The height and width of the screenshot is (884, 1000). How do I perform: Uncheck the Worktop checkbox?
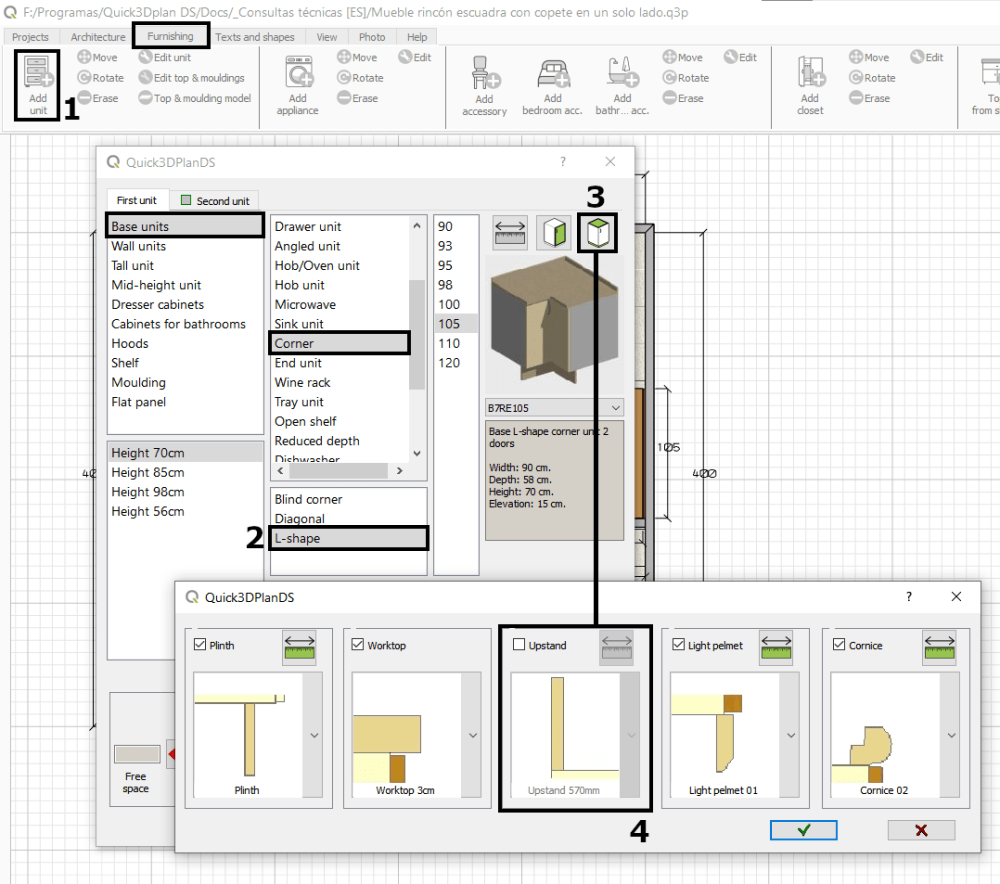click(x=358, y=645)
